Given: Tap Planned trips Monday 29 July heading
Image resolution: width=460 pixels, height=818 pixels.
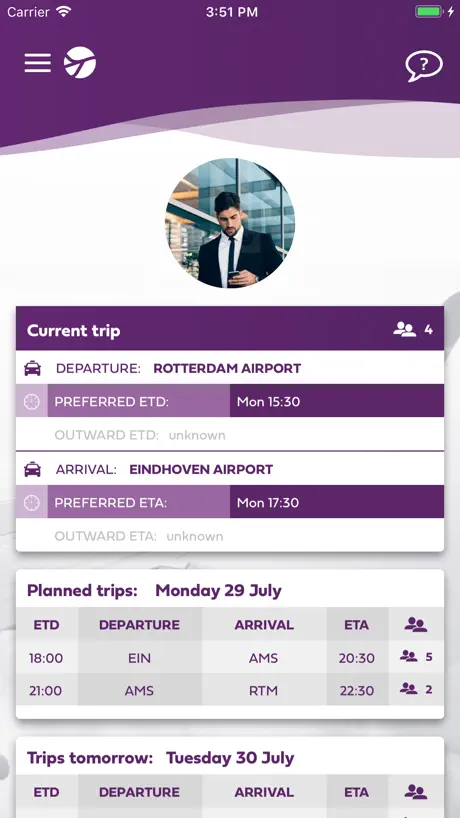Looking at the screenshot, I should click(x=154, y=591).
